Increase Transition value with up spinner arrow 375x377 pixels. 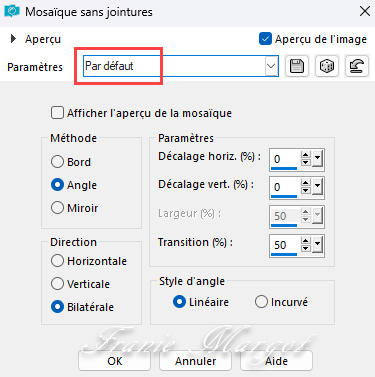(x=306, y=241)
